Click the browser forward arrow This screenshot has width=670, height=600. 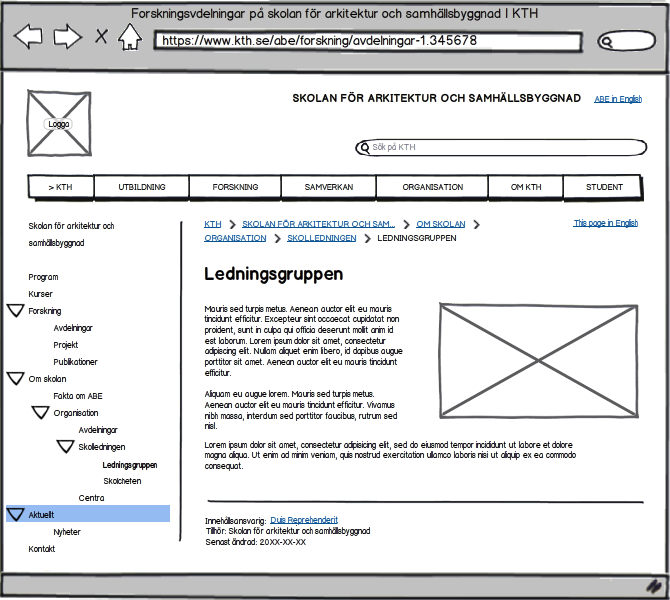tap(67, 38)
